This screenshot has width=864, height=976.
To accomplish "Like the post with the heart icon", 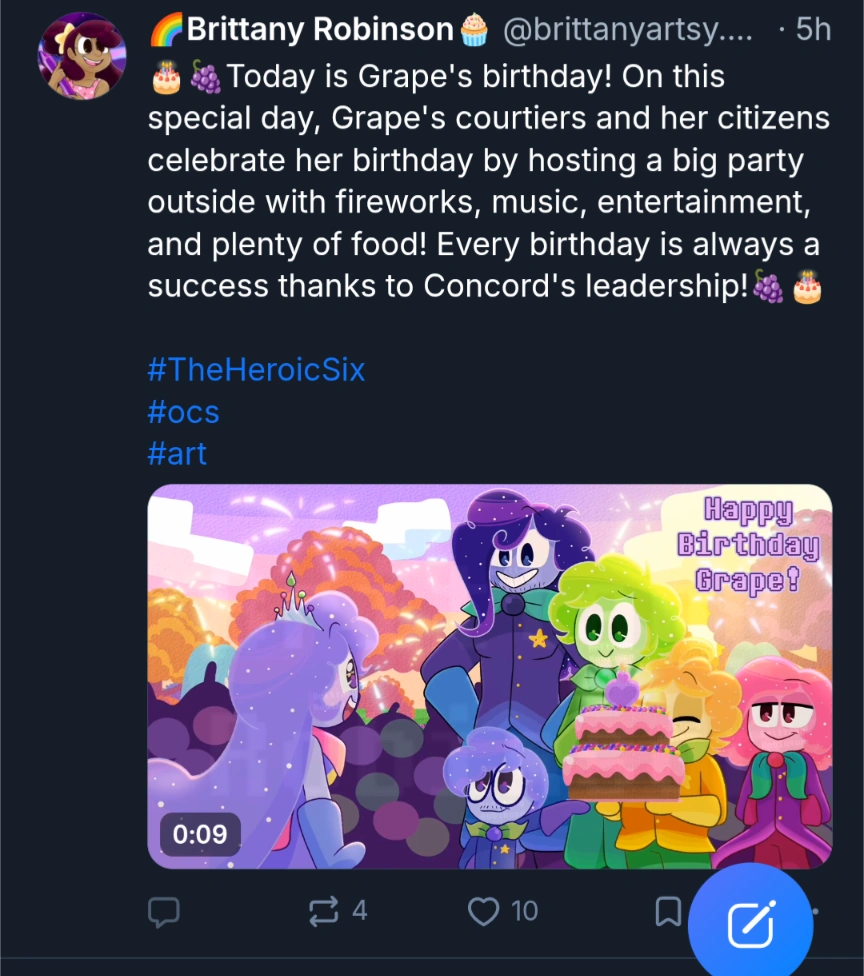I will coord(484,911).
